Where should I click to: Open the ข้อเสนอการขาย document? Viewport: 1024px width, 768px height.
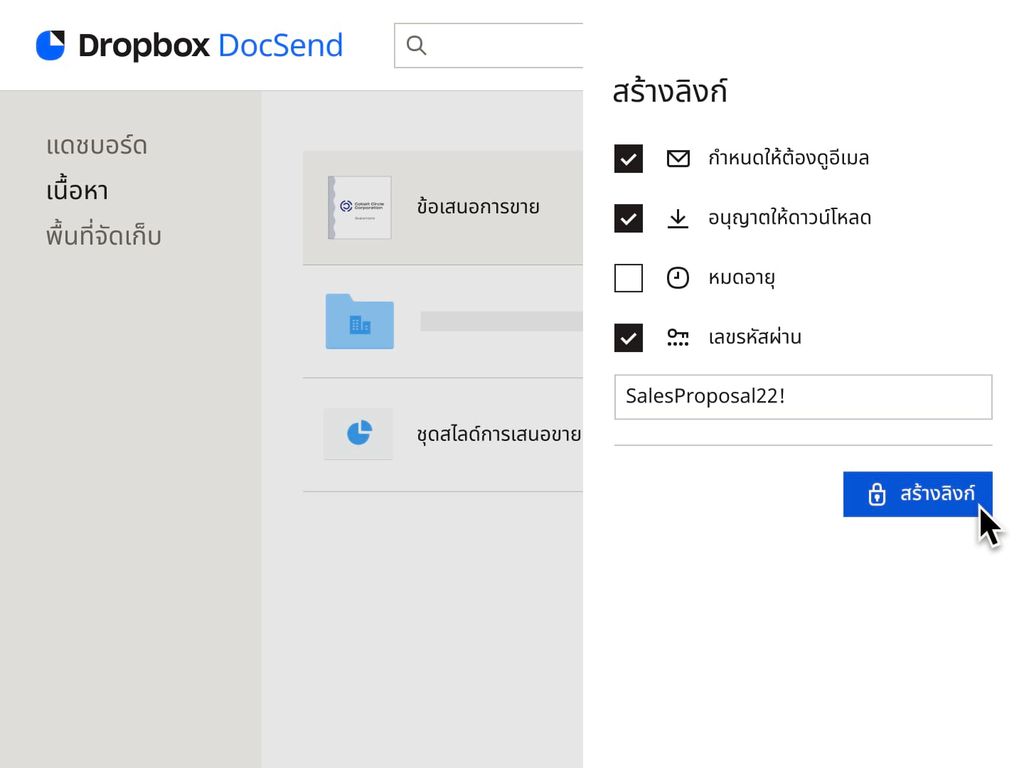coord(477,207)
